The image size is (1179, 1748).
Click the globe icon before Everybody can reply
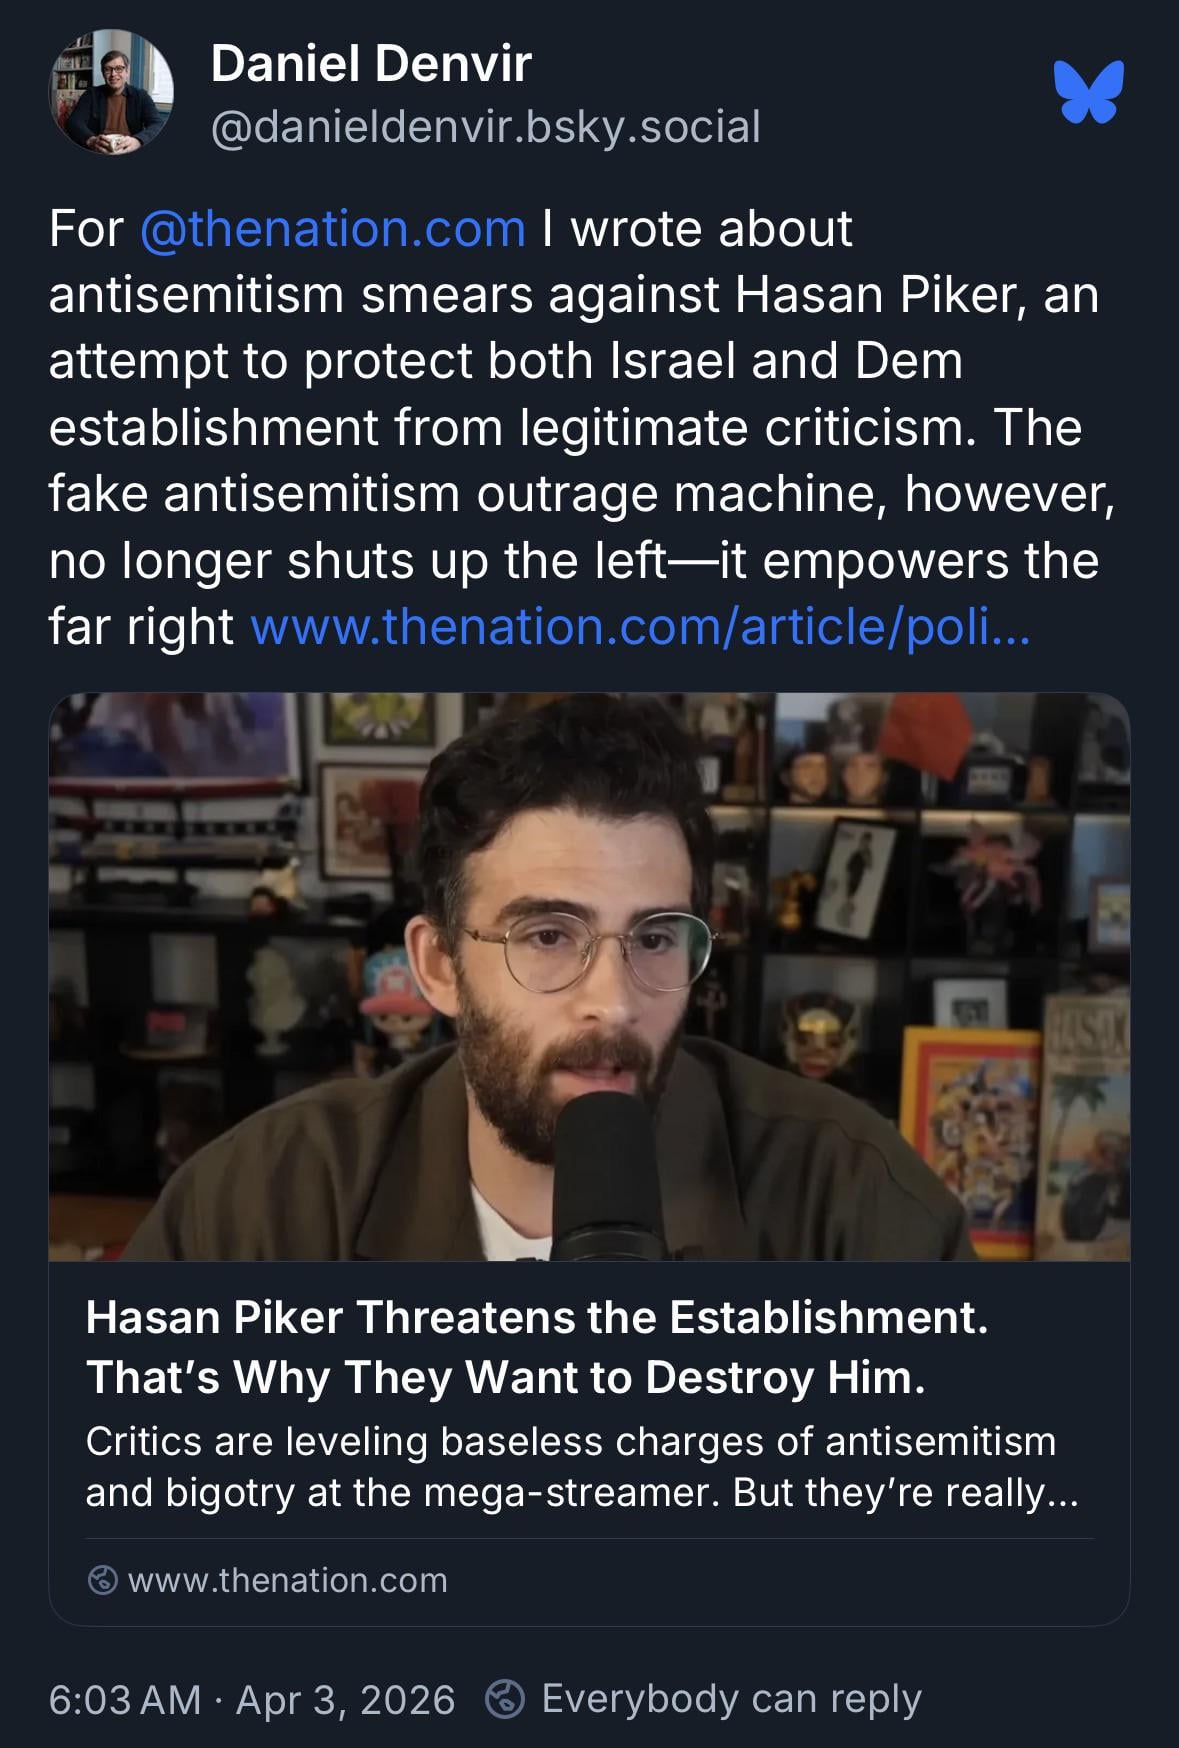tap(505, 1699)
